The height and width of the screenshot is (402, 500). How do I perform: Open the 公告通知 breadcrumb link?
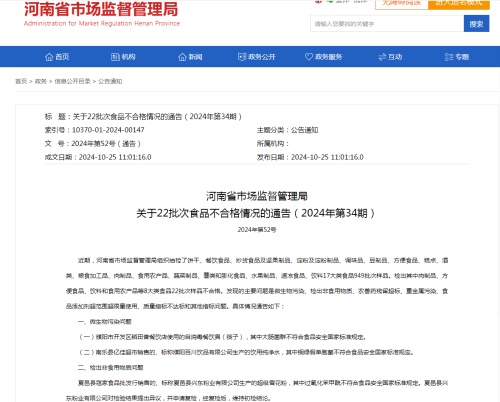click(110, 81)
